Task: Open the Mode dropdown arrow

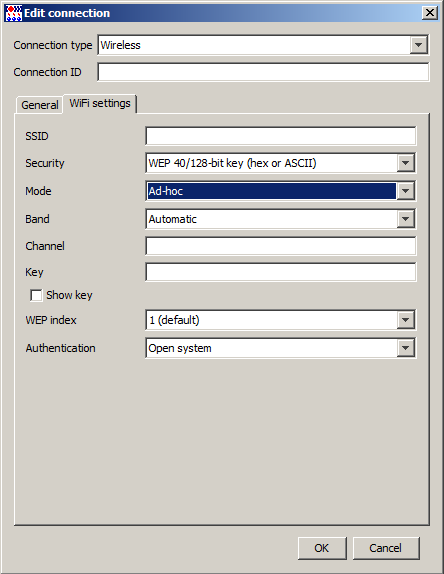Action: (406, 191)
